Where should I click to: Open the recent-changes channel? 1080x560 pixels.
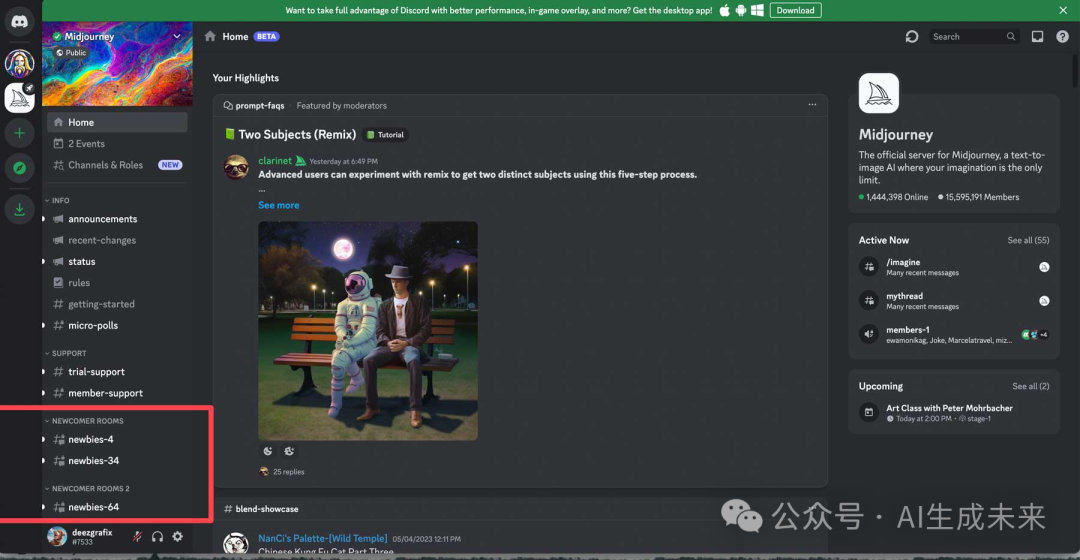(117, 240)
